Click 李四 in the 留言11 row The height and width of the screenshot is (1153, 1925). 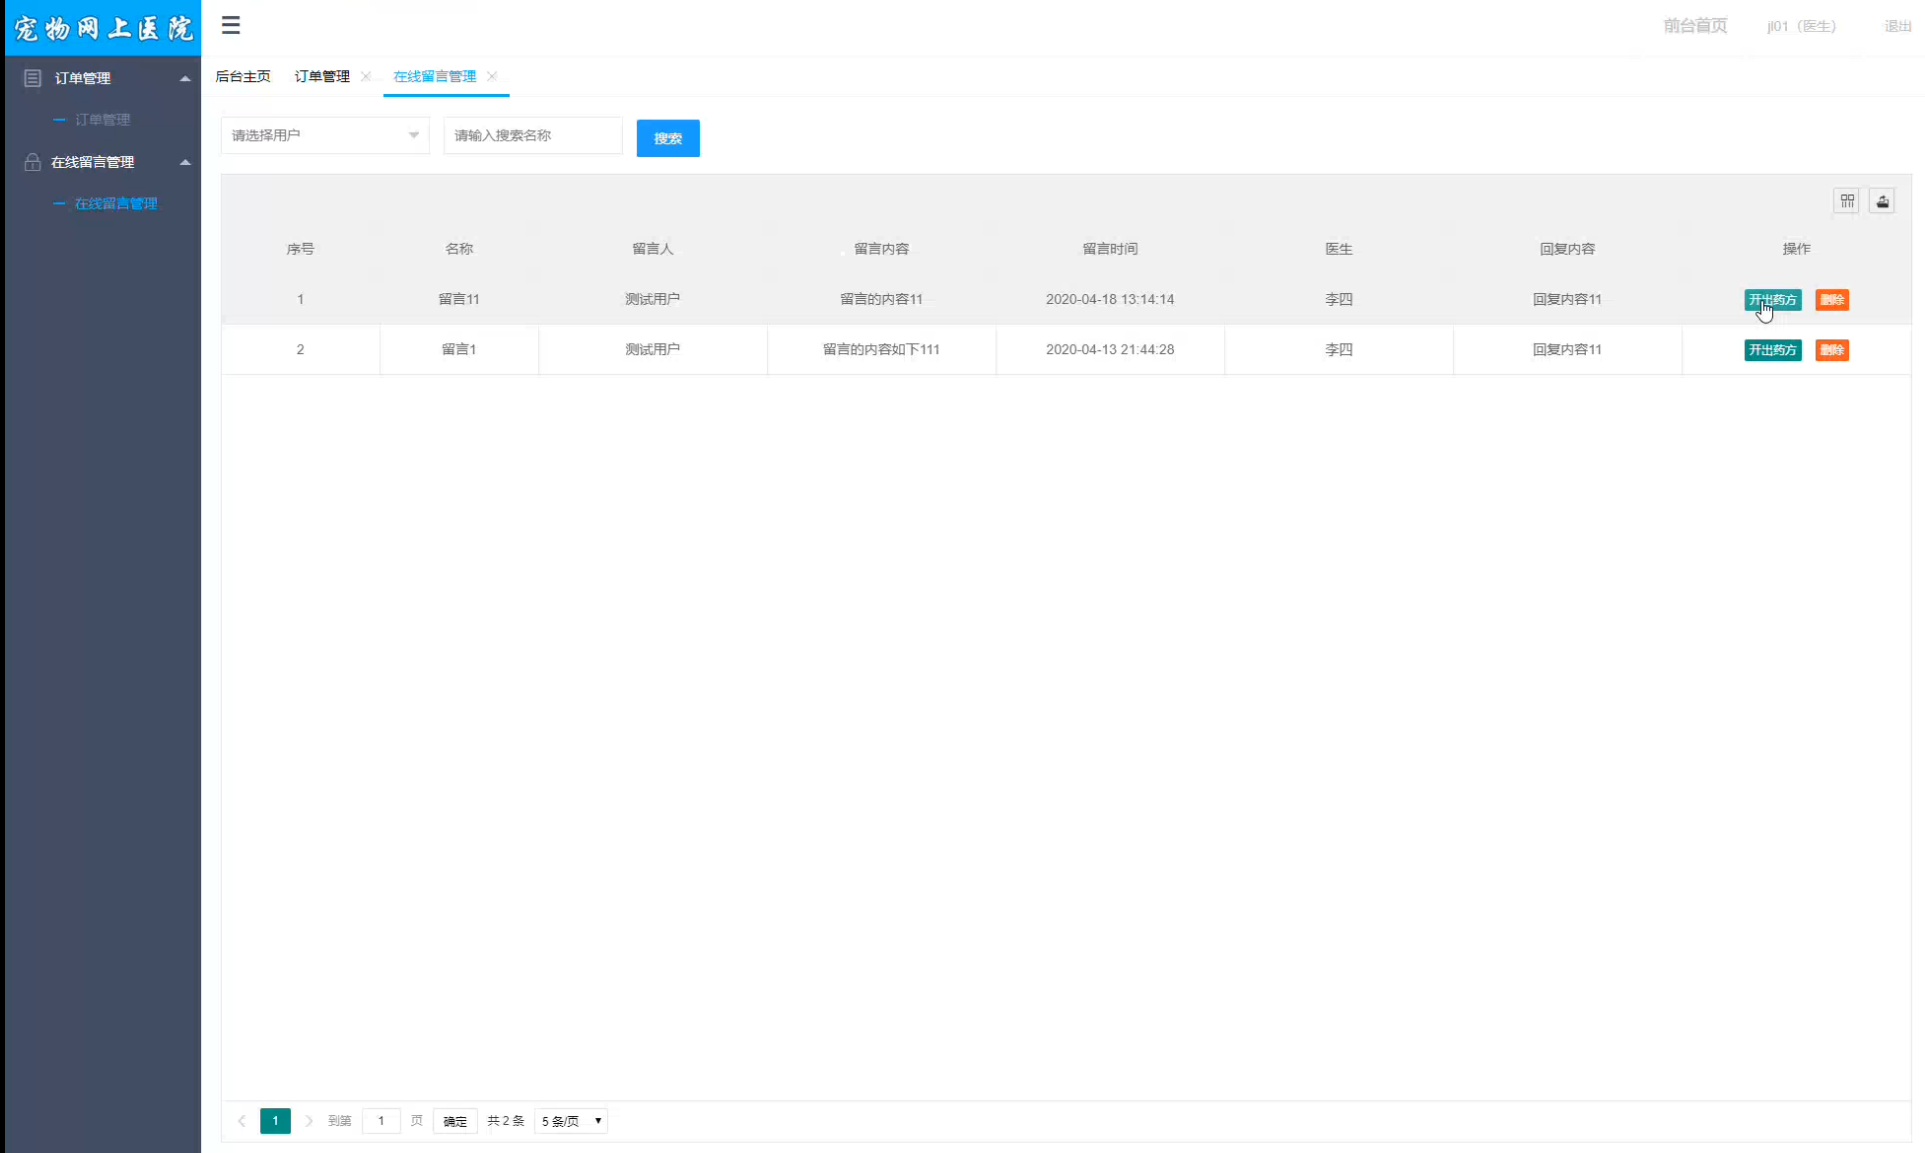pyautogui.click(x=1339, y=299)
